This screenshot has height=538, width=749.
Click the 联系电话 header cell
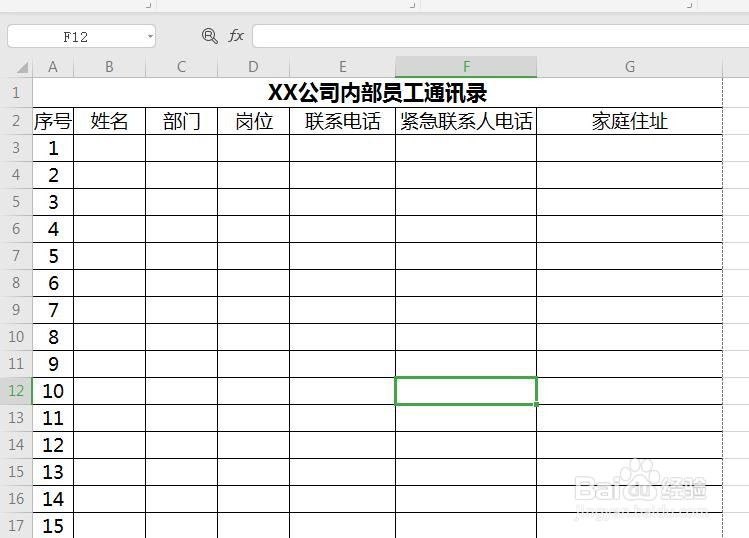342,121
